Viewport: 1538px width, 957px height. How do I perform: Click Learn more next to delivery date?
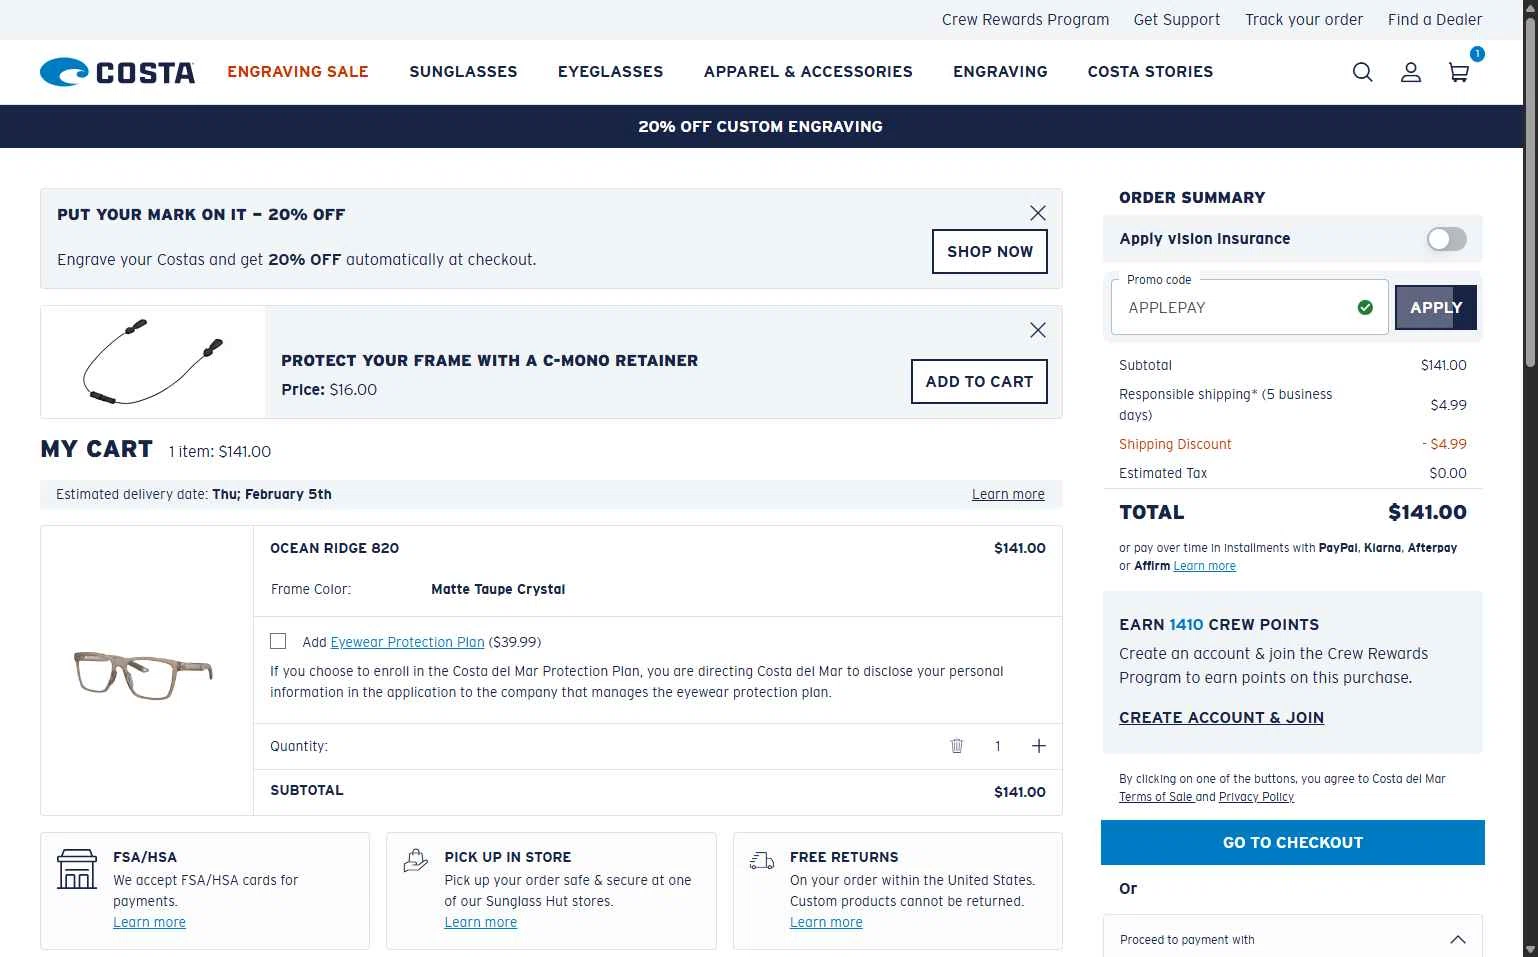click(1008, 494)
